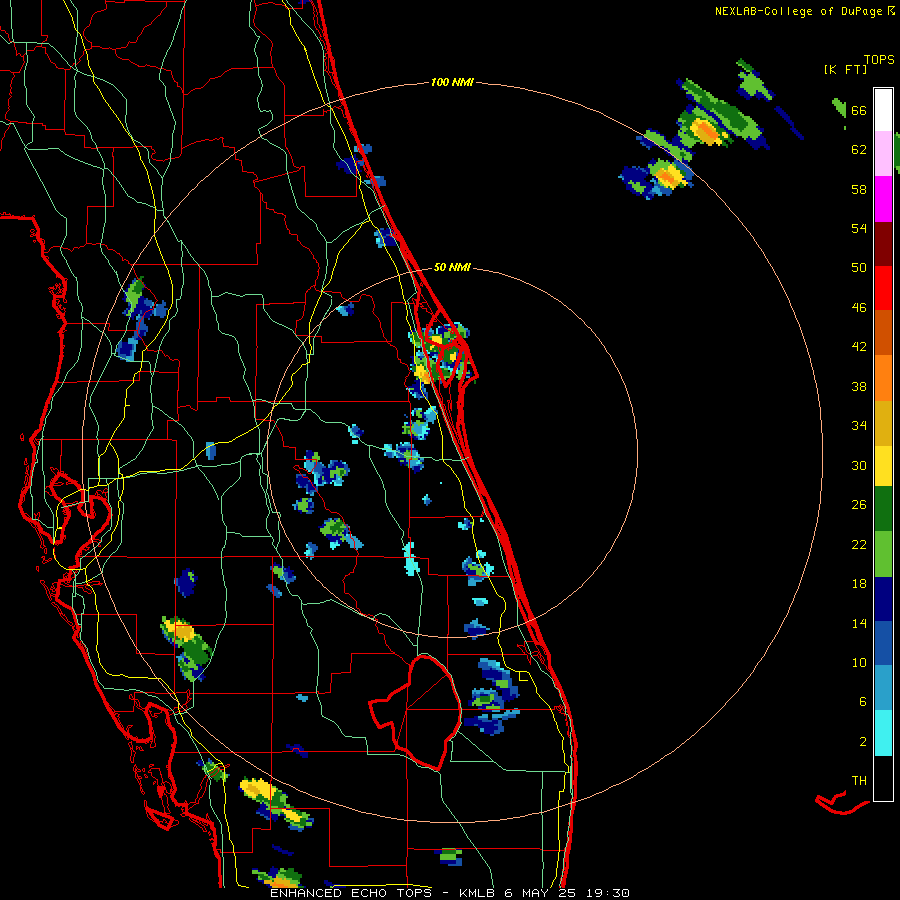Screen dimensions: 900x900
Task: Click the 50 NMI range ring label
Action: [452, 267]
